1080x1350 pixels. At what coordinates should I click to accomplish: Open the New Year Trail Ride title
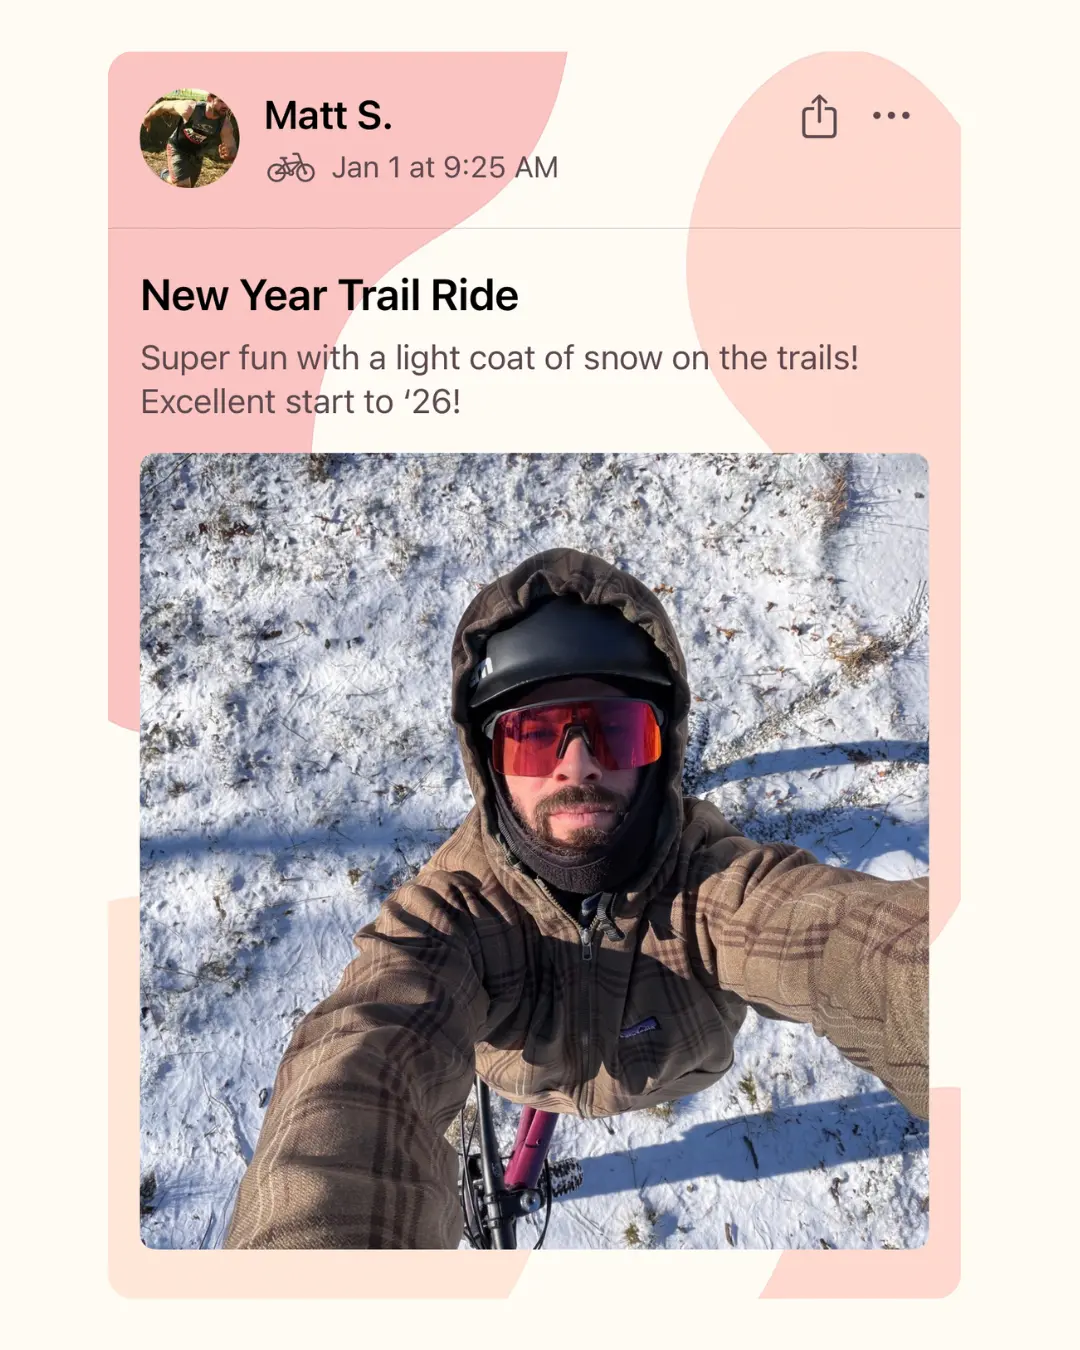click(330, 296)
